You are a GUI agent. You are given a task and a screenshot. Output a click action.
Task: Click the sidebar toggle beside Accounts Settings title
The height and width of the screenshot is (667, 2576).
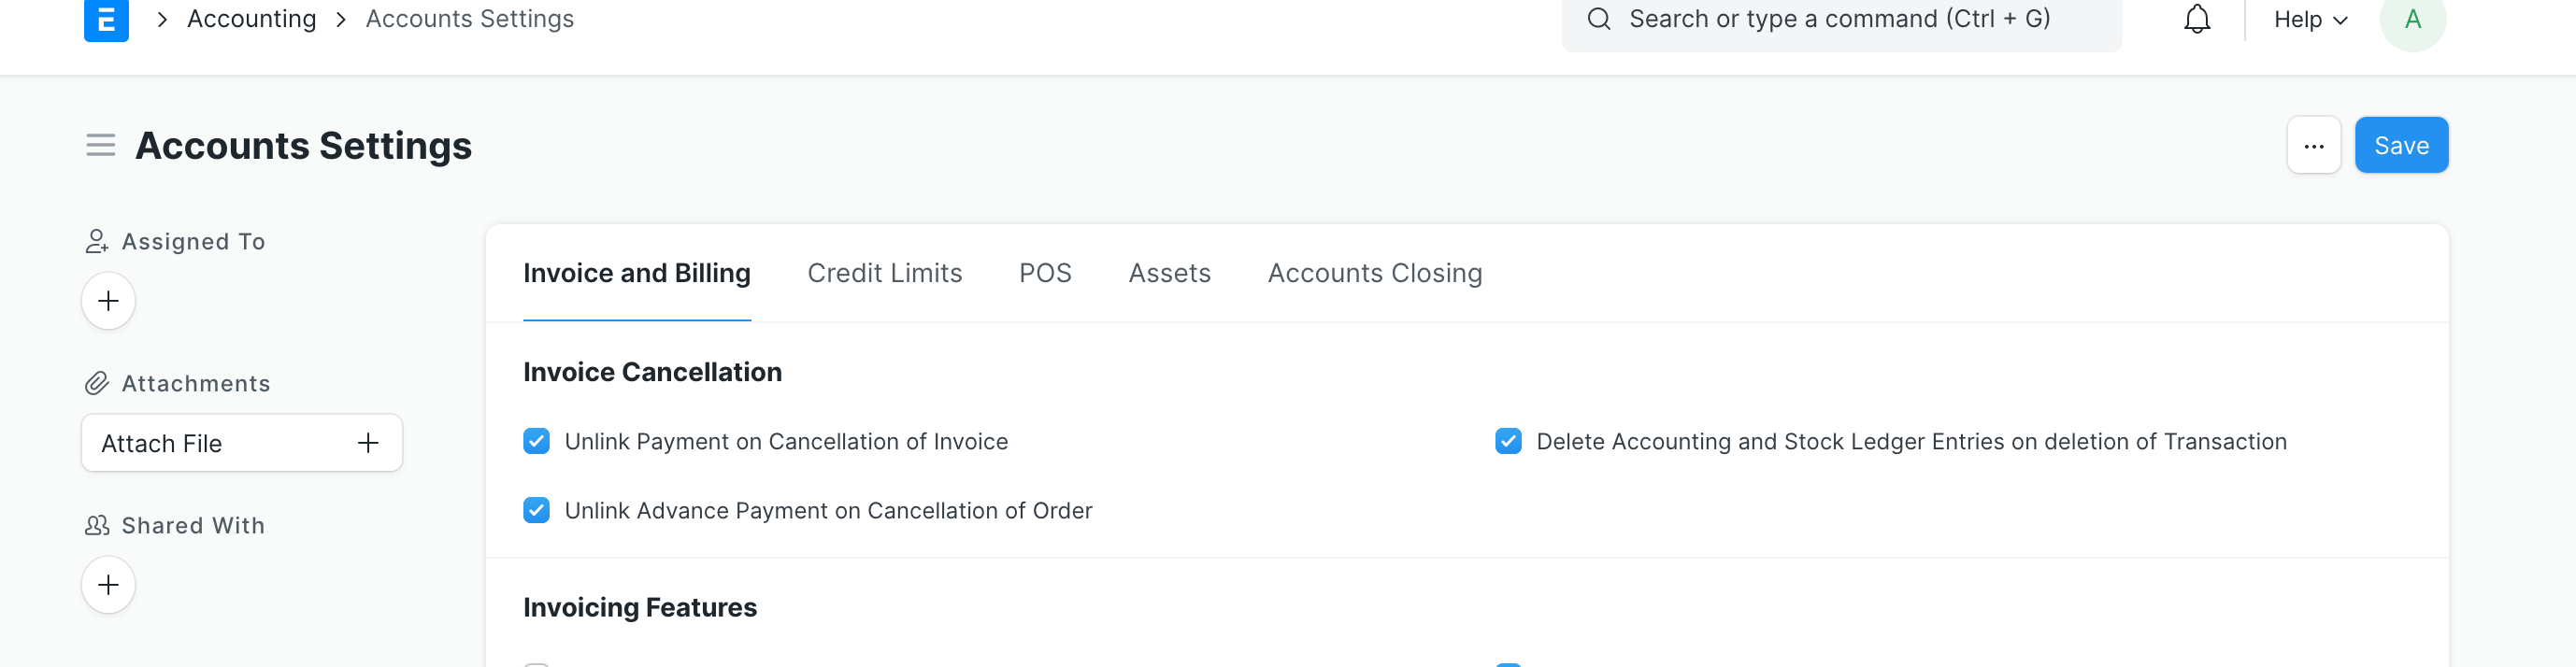100,145
